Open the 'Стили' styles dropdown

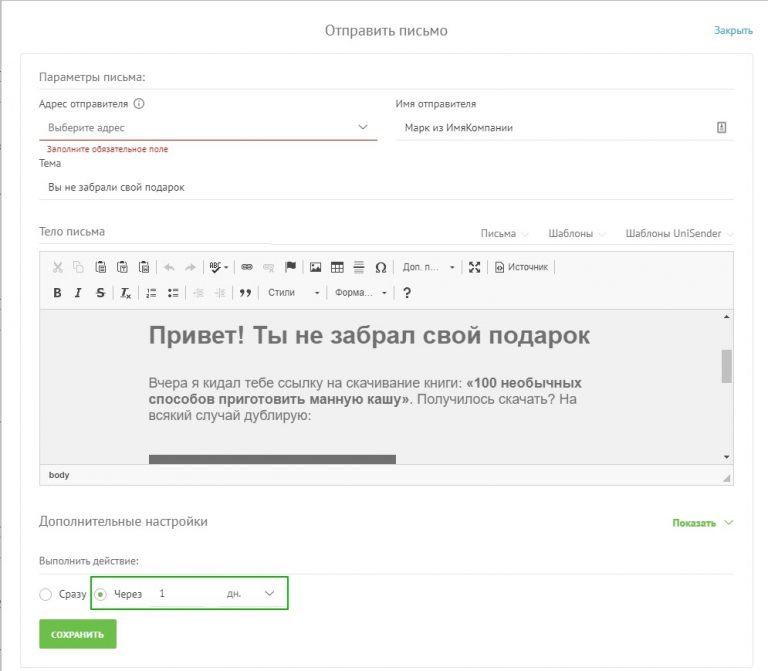(293, 293)
